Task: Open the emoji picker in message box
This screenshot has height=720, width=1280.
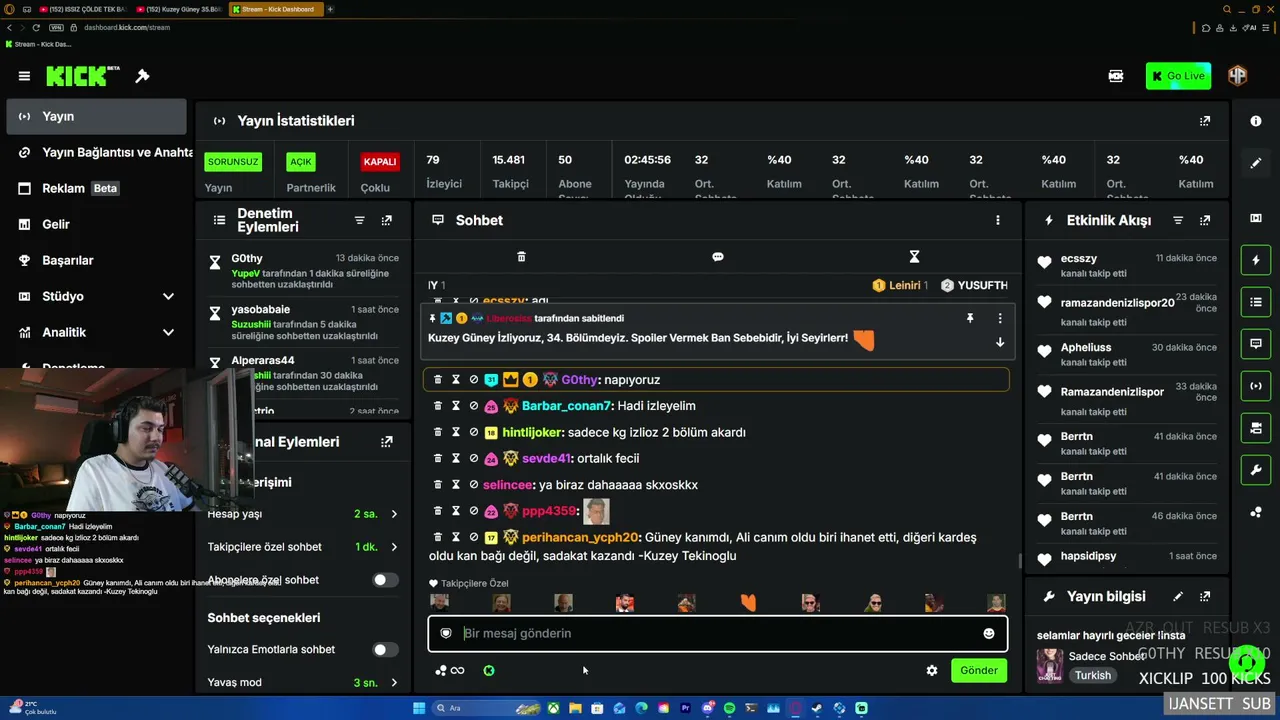Action: (x=989, y=633)
